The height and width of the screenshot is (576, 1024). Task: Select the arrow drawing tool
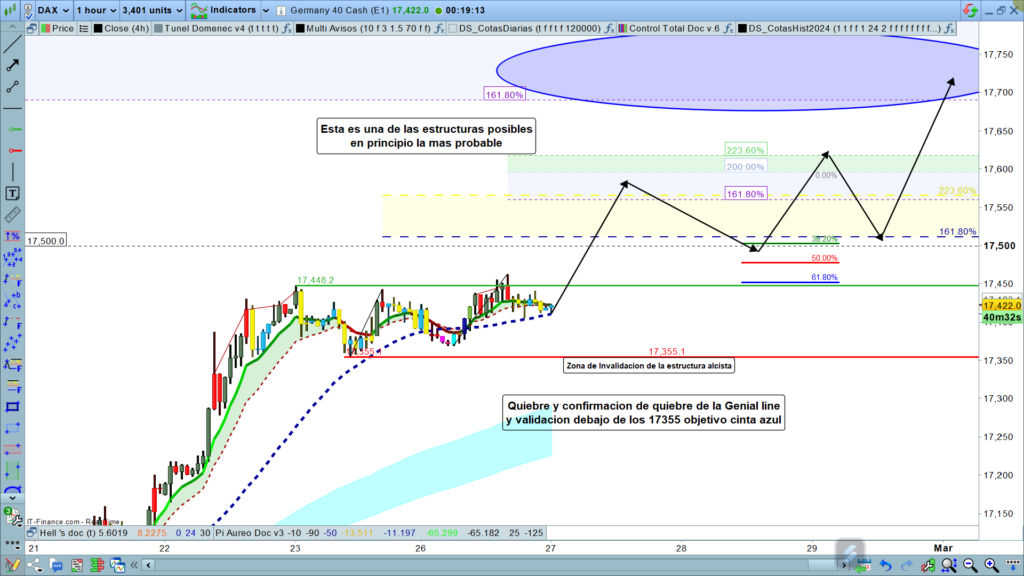[12, 65]
